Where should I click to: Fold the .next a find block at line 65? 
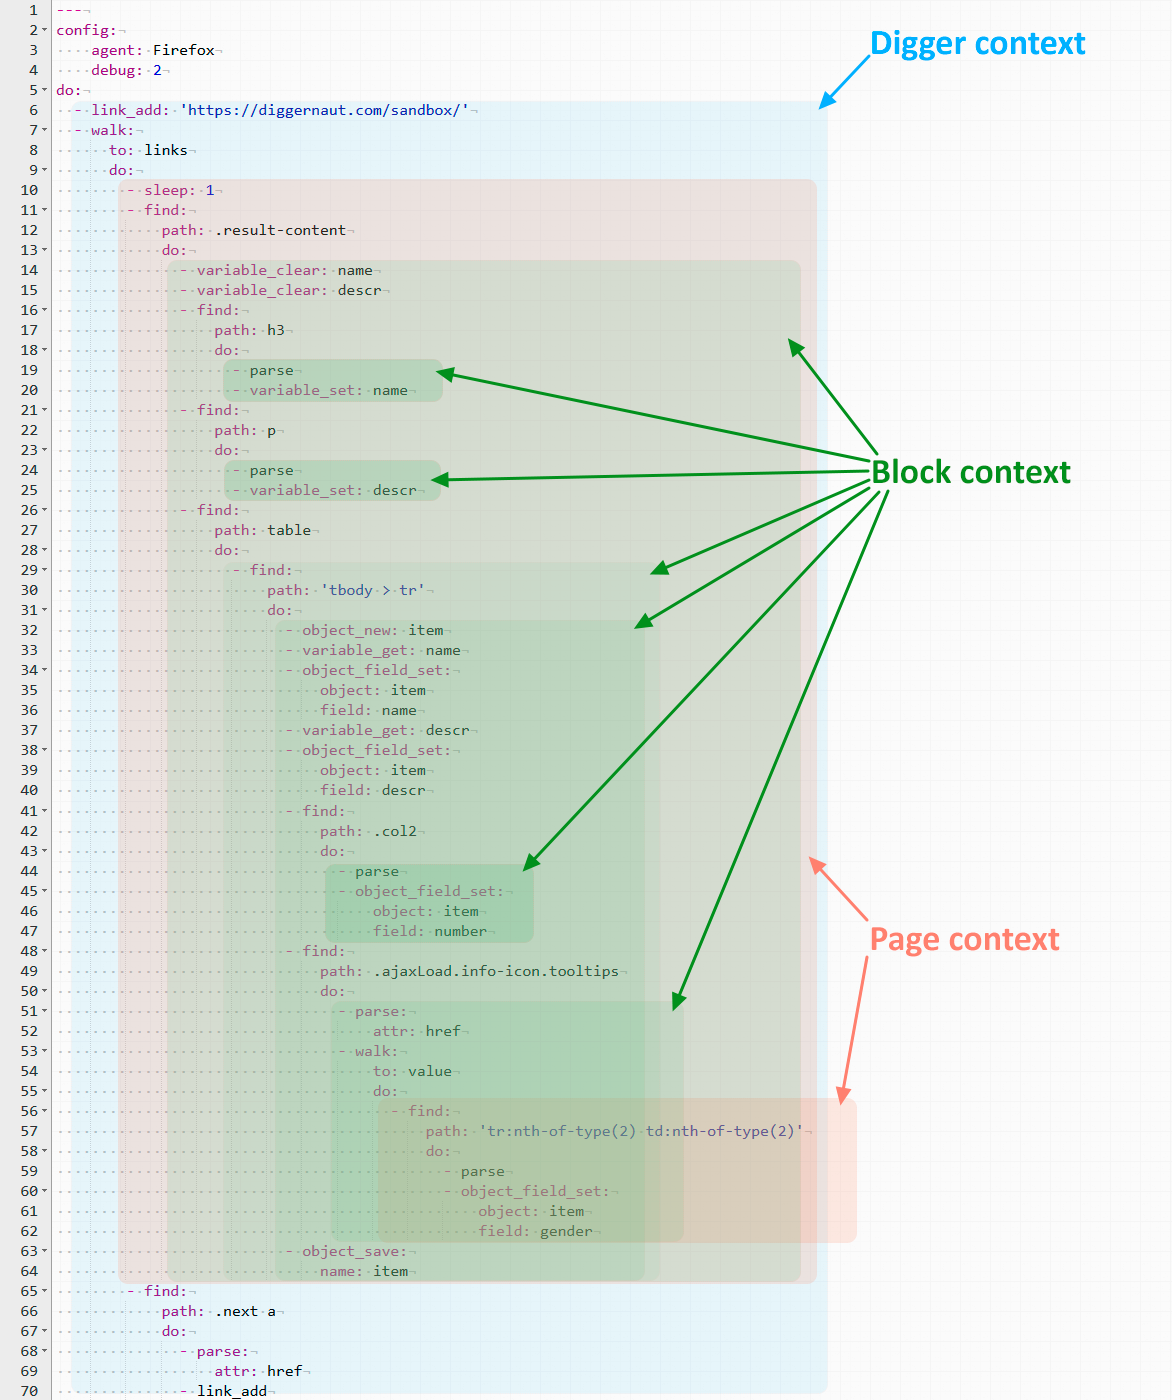click(x=45, y=1291)
